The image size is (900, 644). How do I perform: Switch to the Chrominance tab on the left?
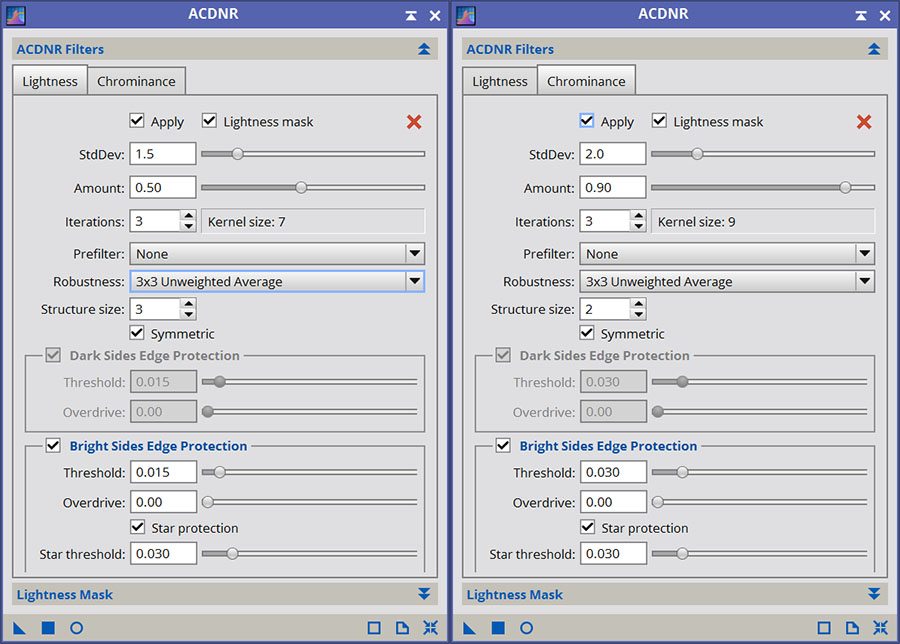click(136, 80)
